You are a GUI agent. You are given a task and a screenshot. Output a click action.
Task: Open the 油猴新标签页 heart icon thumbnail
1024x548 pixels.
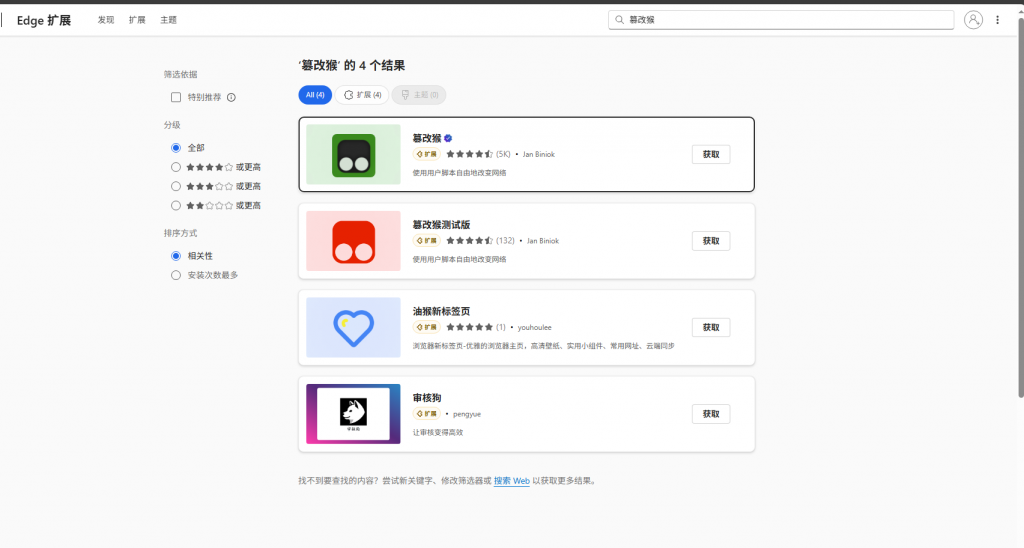click(x=353, y=327)
